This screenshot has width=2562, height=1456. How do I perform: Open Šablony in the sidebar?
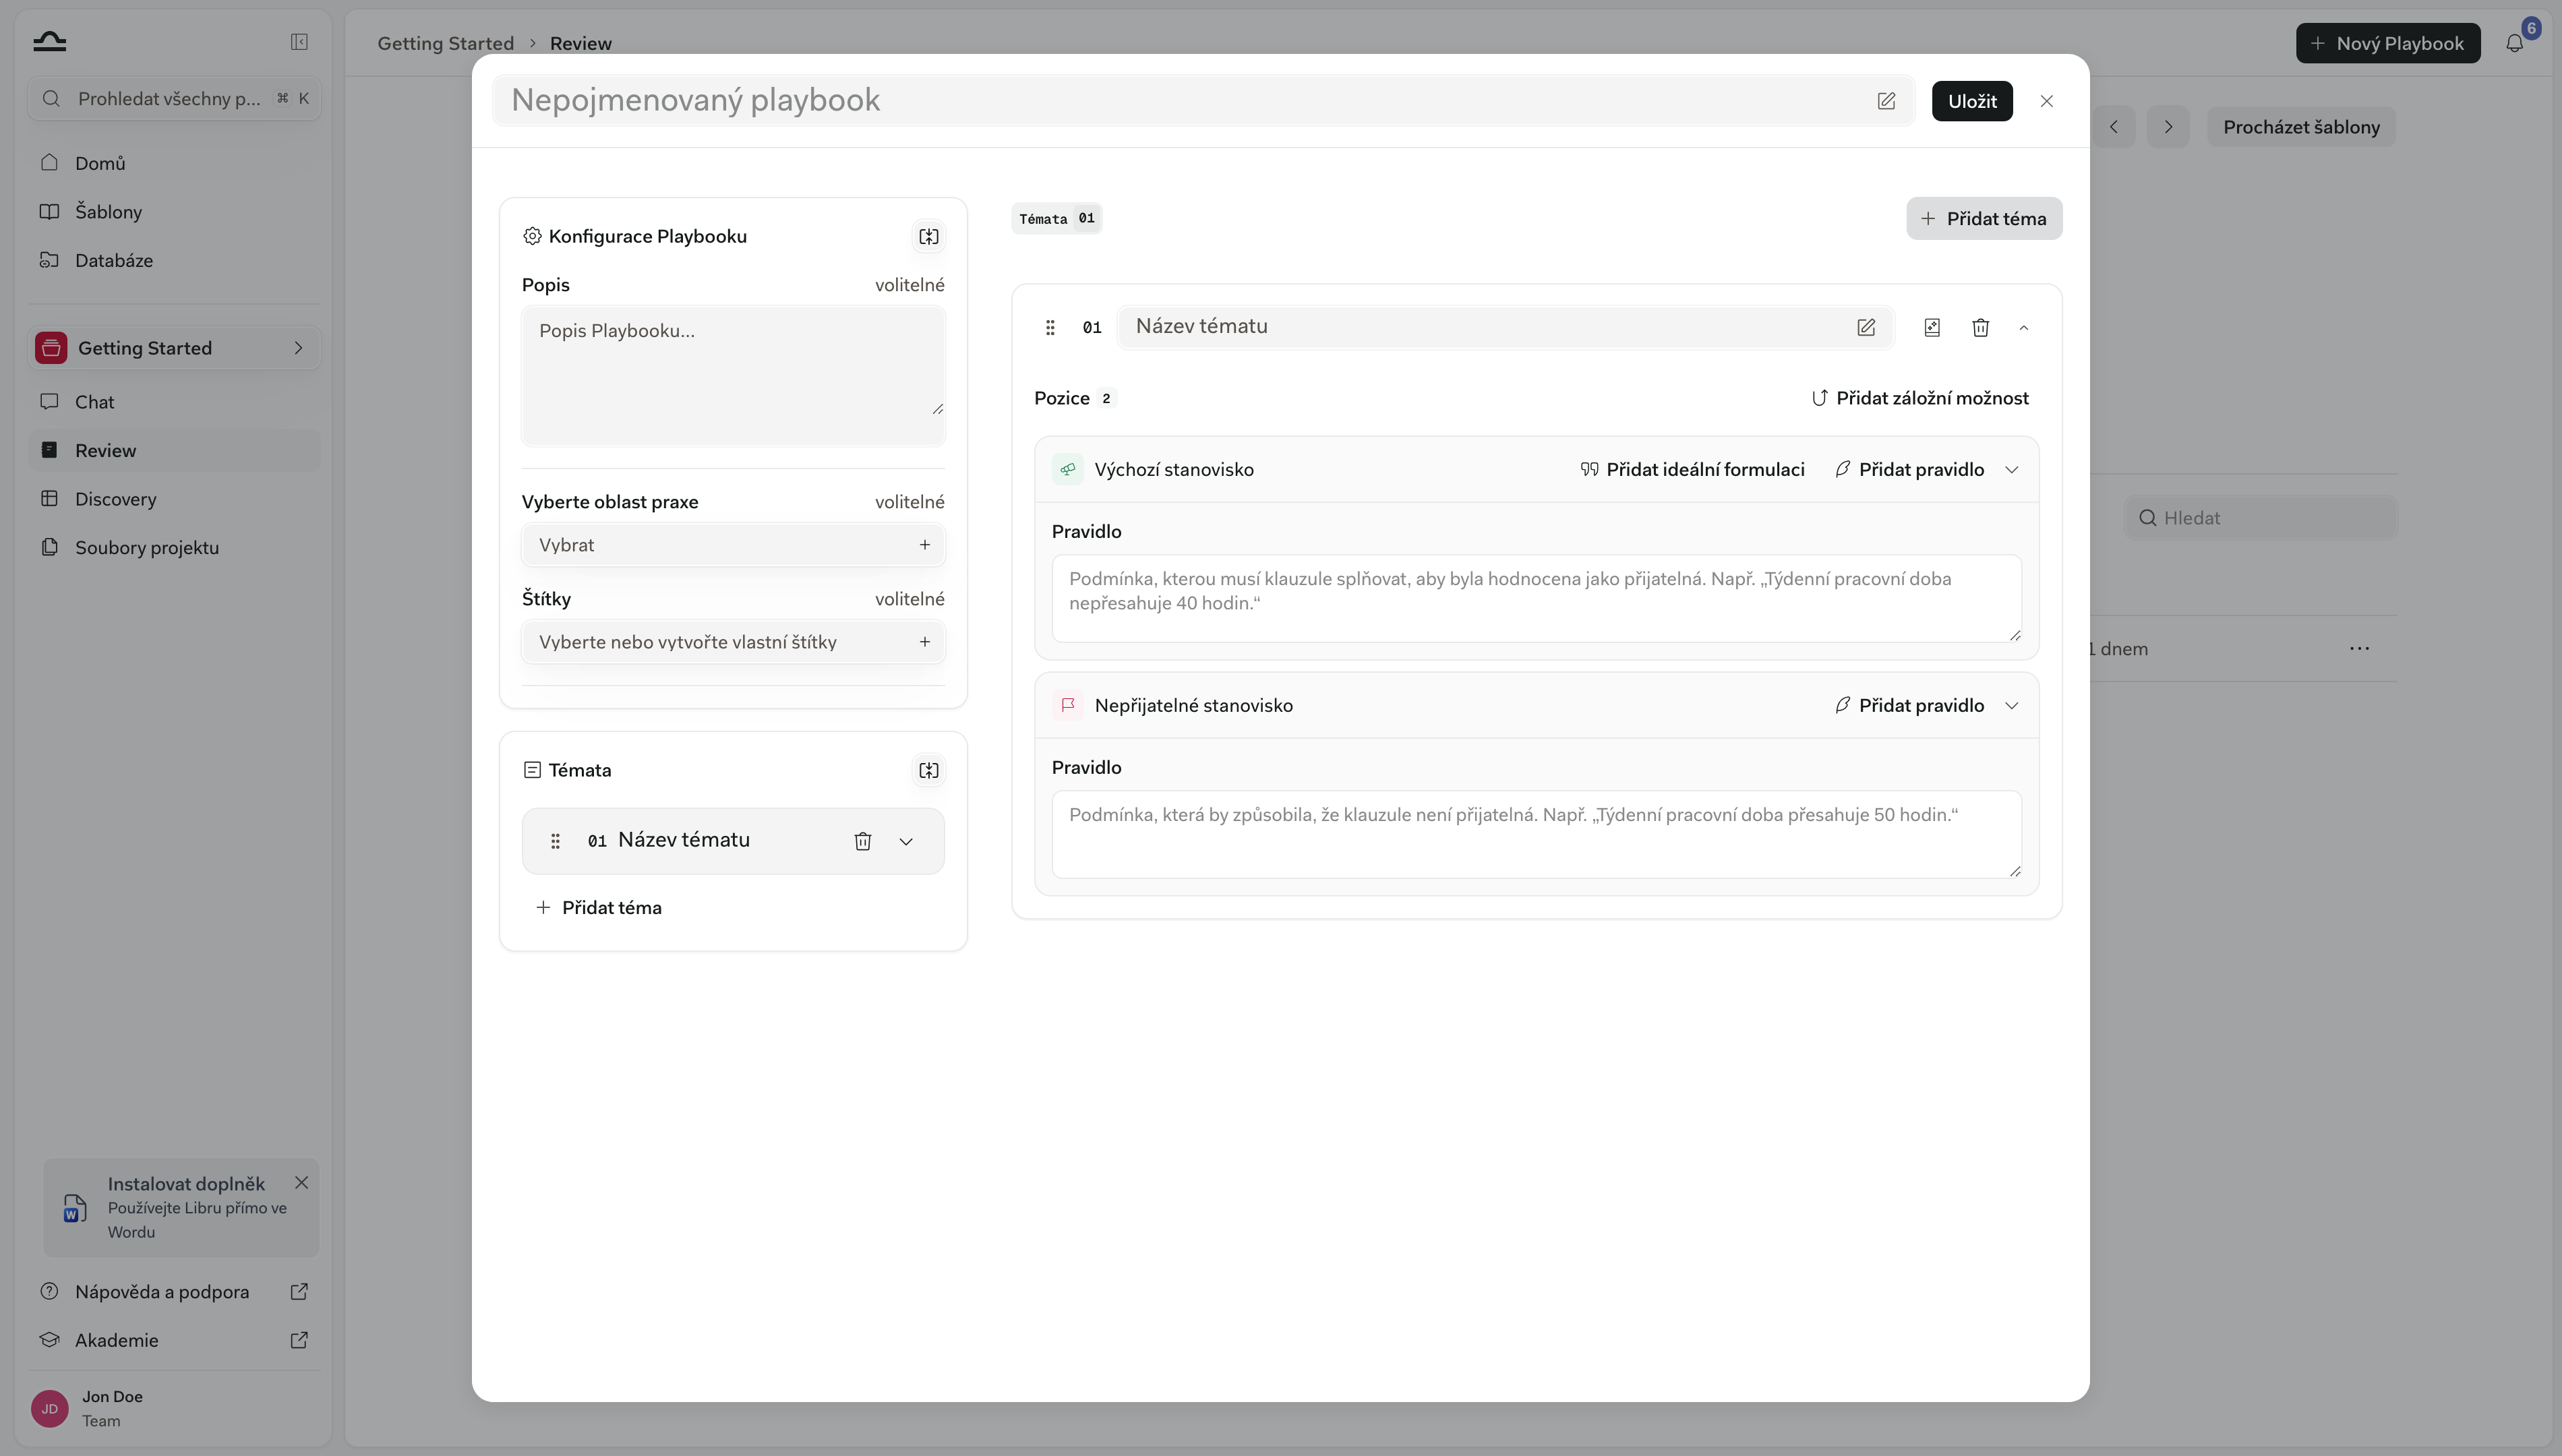pos(174,212)
